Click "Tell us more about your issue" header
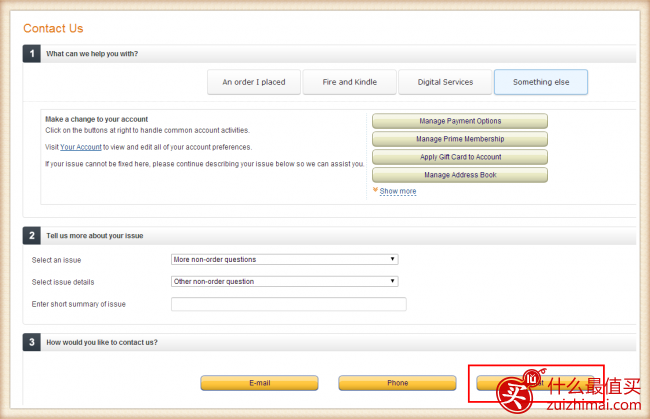 click(x=95, y=236)
